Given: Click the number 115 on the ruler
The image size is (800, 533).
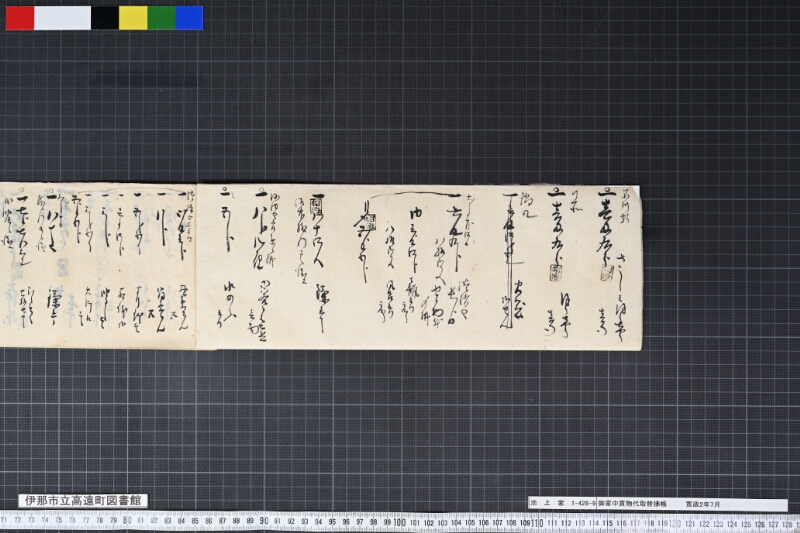Looking at the screenshot, I should (x=607, y=524).
